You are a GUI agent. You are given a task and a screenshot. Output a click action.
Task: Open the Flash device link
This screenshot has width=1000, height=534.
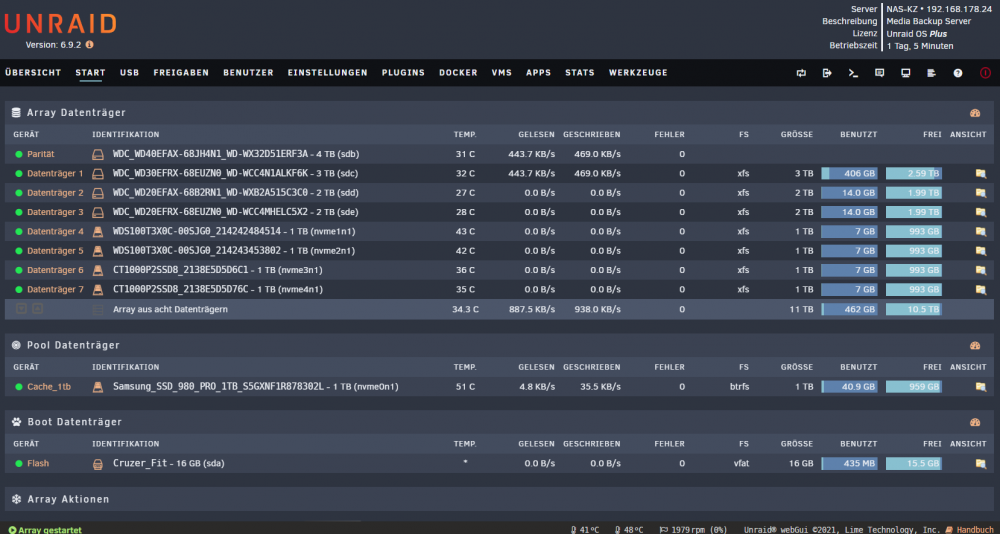(38, 464)
